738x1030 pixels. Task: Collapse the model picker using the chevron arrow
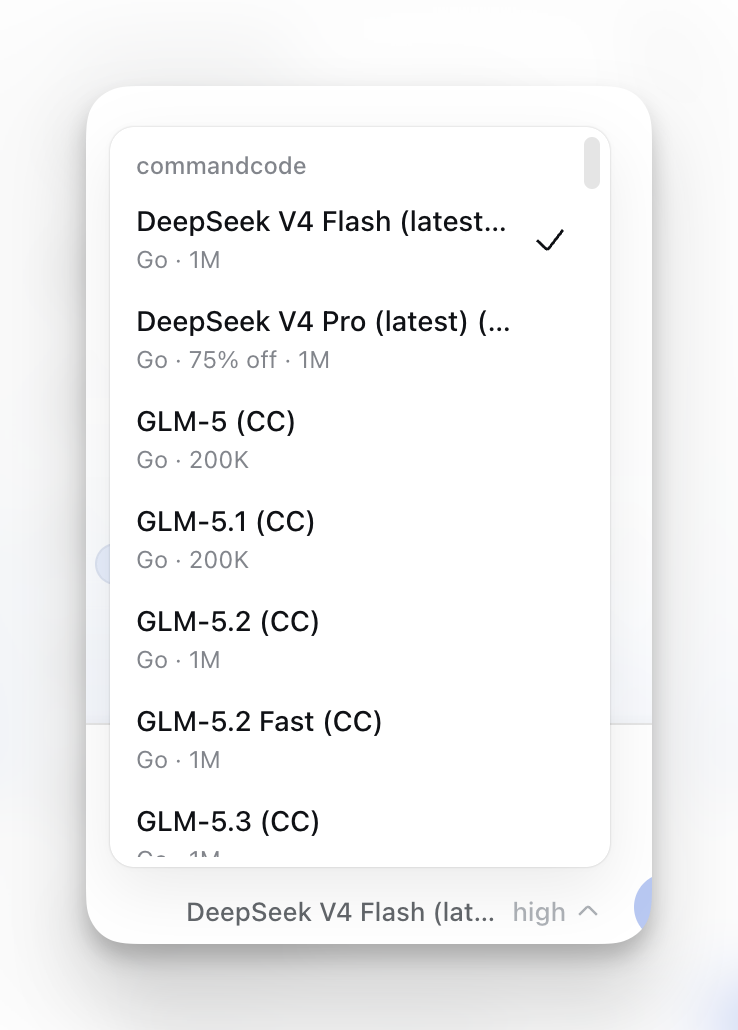pyautogui.click(x=588, y=911)
